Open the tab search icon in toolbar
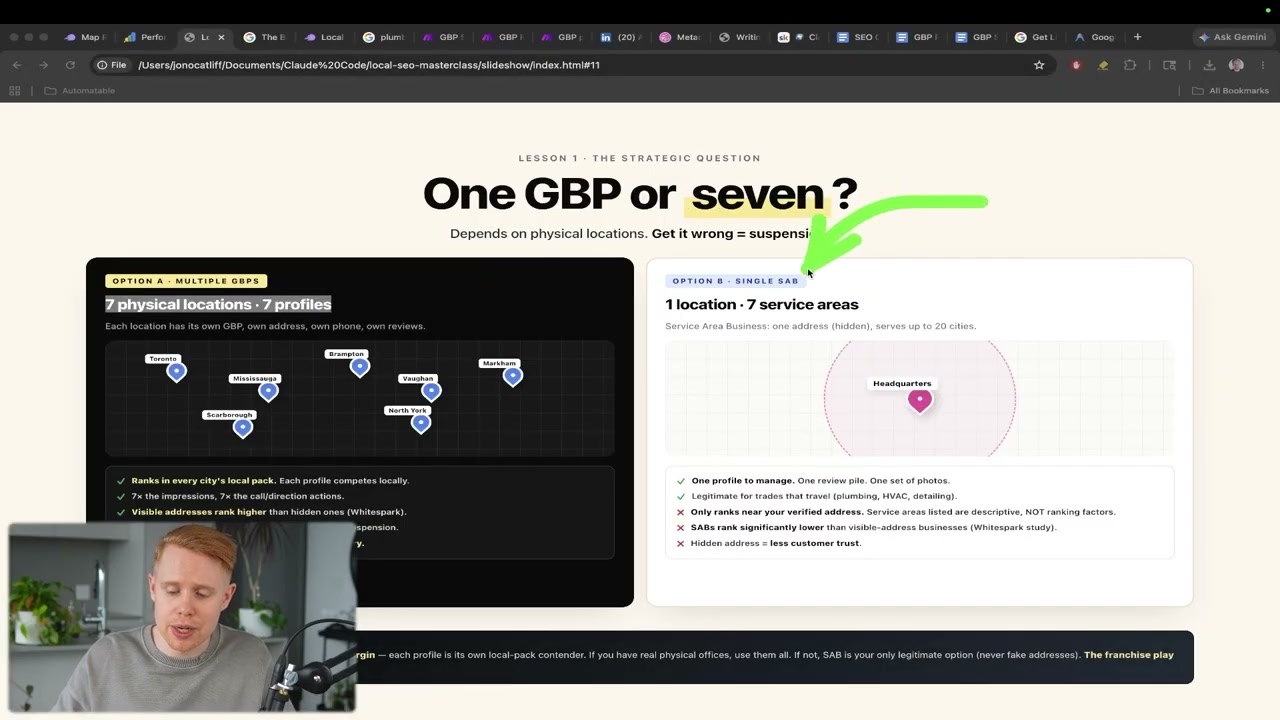 (x=1169, y=65)
